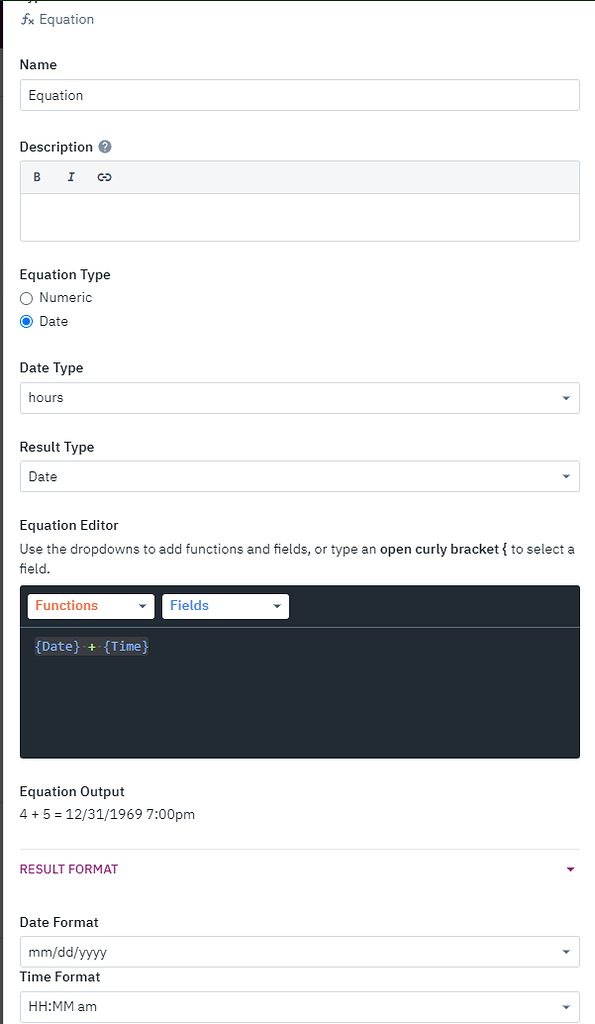Open the Time Format dropdown
Viewport: 595px width, 1024px height.
(x=299, y=1006)
